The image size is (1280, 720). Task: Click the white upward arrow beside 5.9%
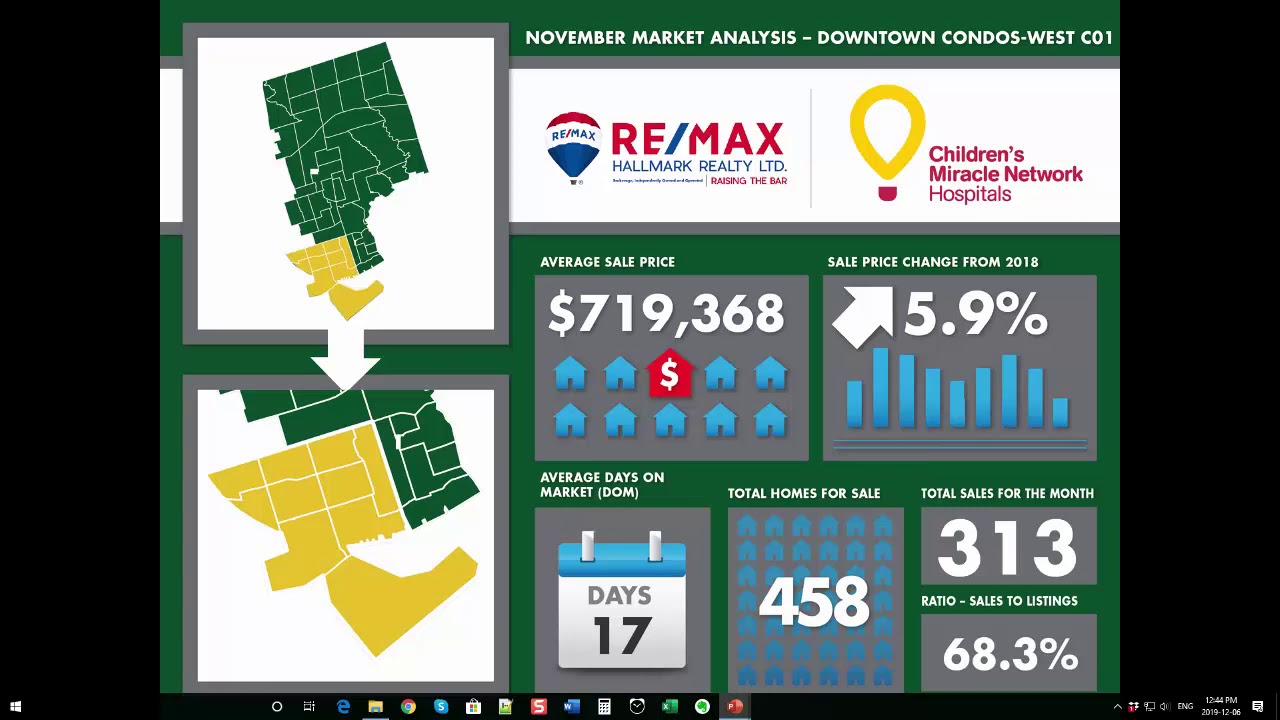[863, 317]
